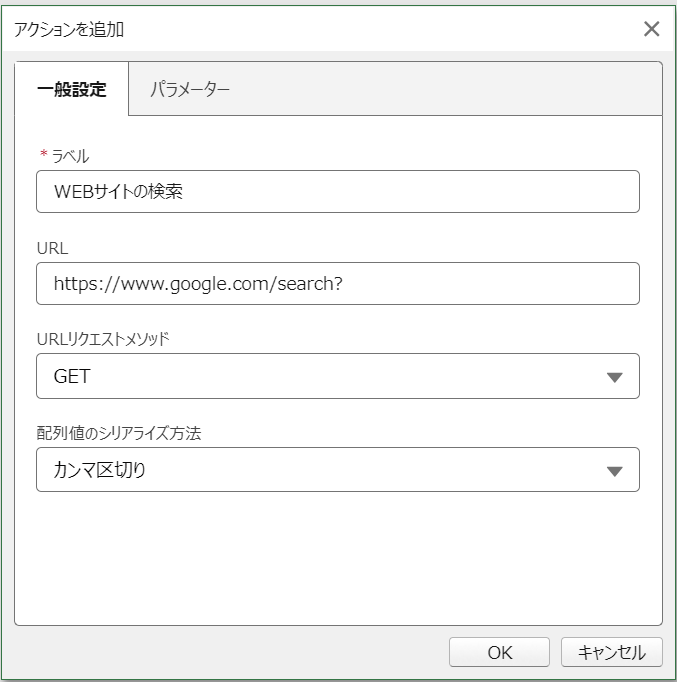Confirm with the OK button

(499, 652)
